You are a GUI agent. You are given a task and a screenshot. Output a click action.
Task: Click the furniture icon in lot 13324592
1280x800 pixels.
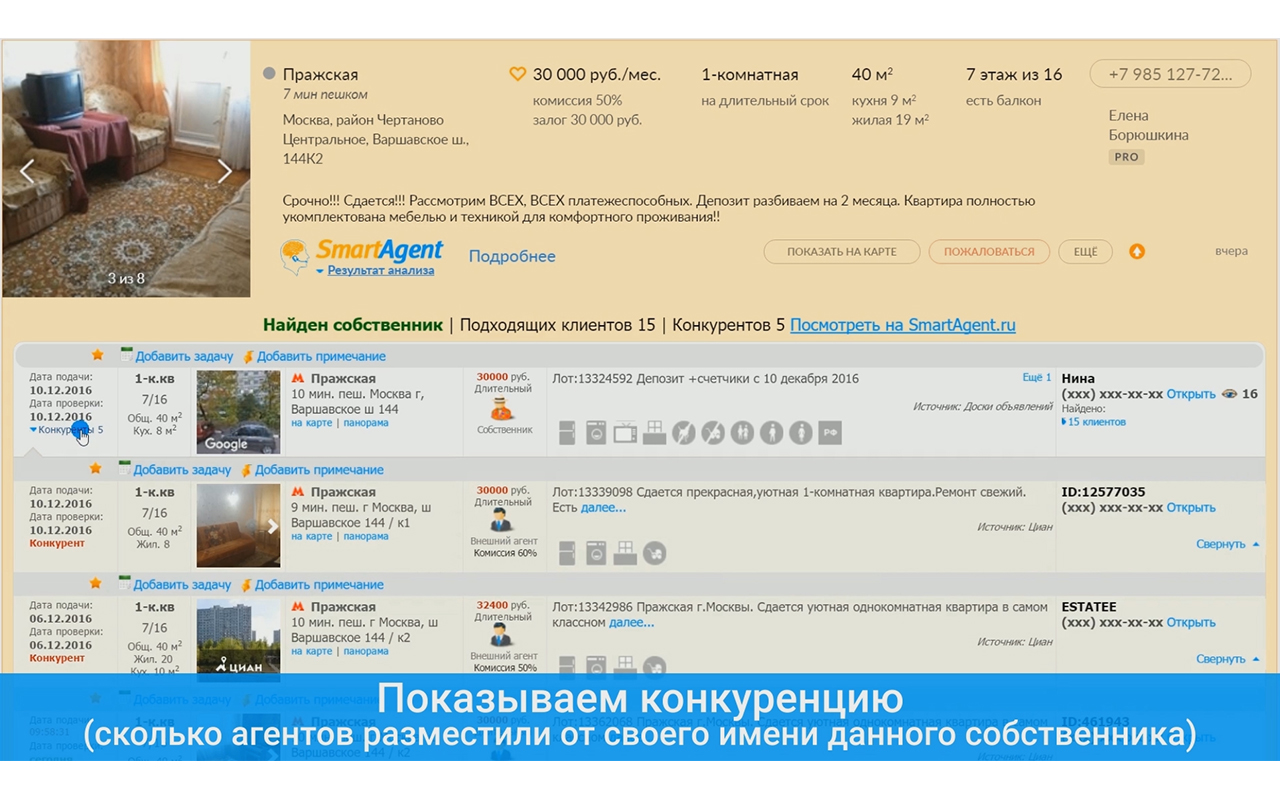click(654, 433)
